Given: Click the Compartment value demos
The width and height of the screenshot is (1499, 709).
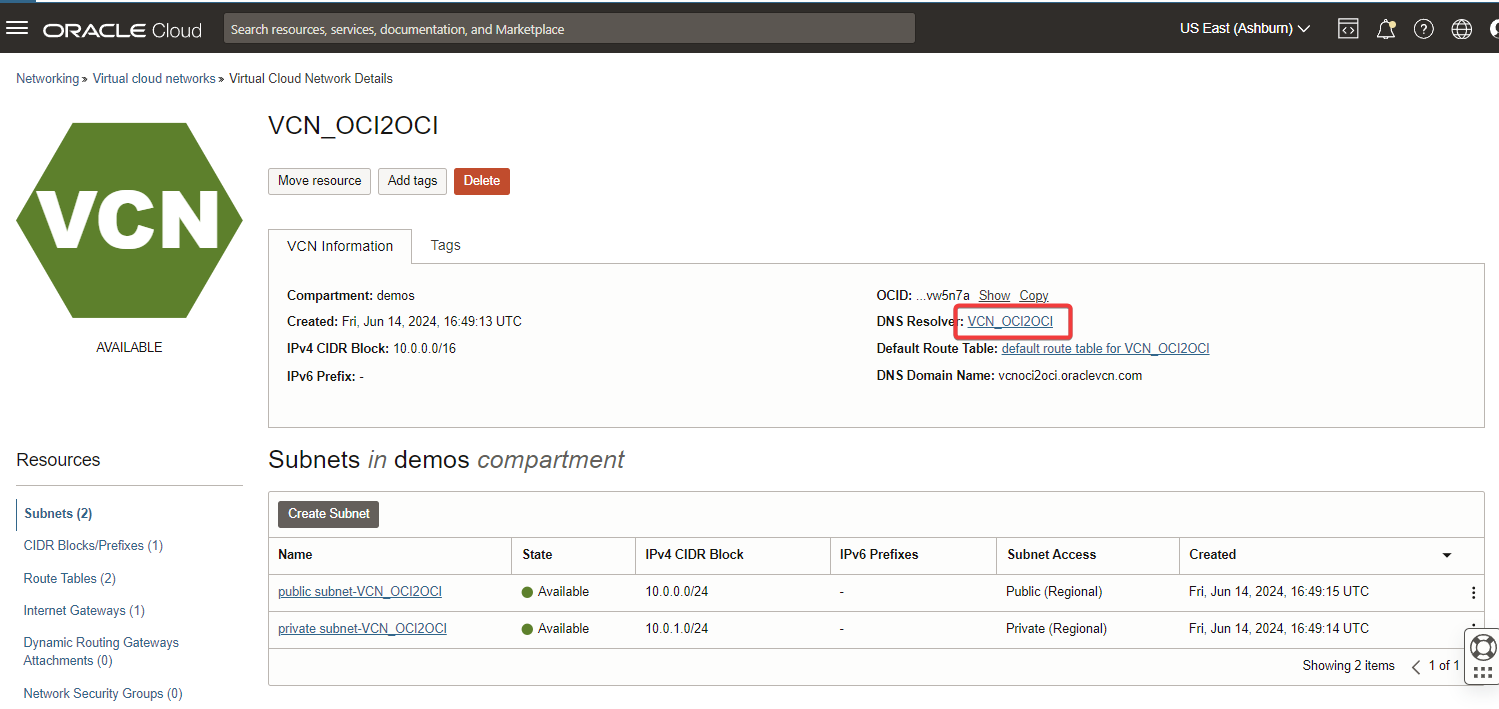Looking at the screenshot, I should pos(395,296).
